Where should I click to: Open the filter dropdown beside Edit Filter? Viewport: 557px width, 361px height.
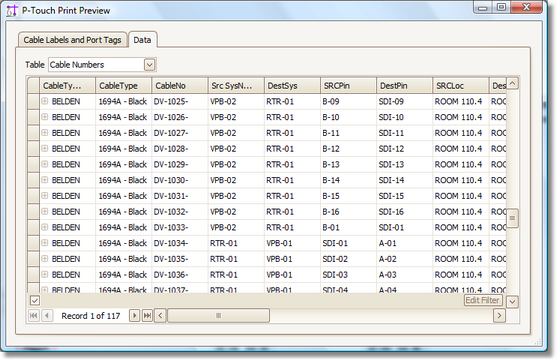coord(512,302)
